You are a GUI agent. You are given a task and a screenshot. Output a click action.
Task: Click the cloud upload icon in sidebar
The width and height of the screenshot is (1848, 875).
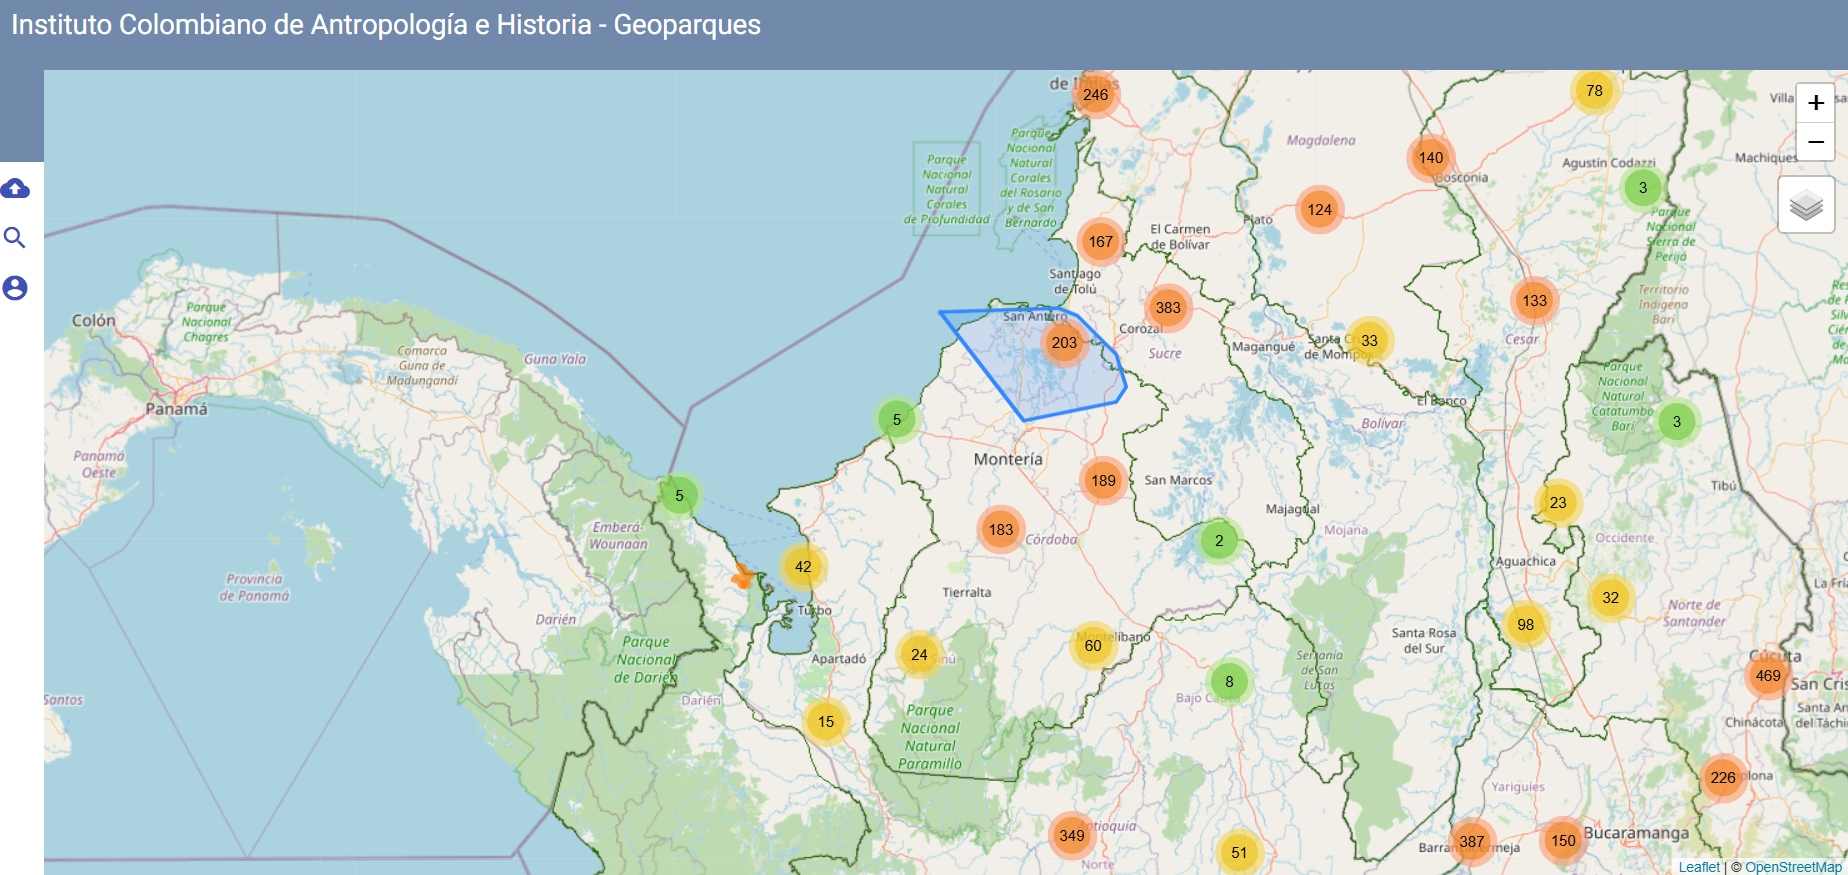click(15, 188)
